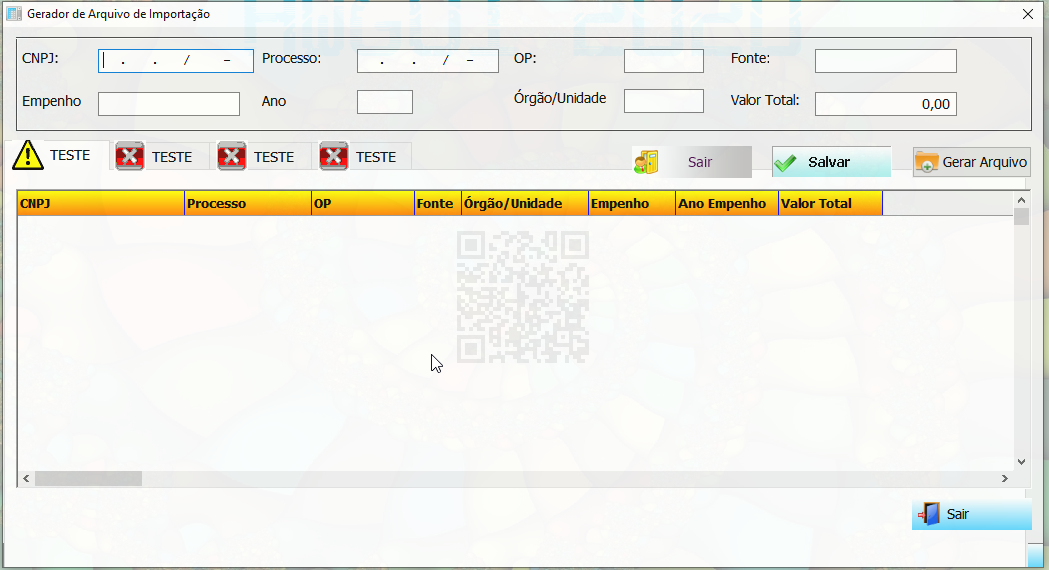Click the blue door icon on bottom Sair
The height and width of the screenshot is (570, 1049).
point(929,514)
